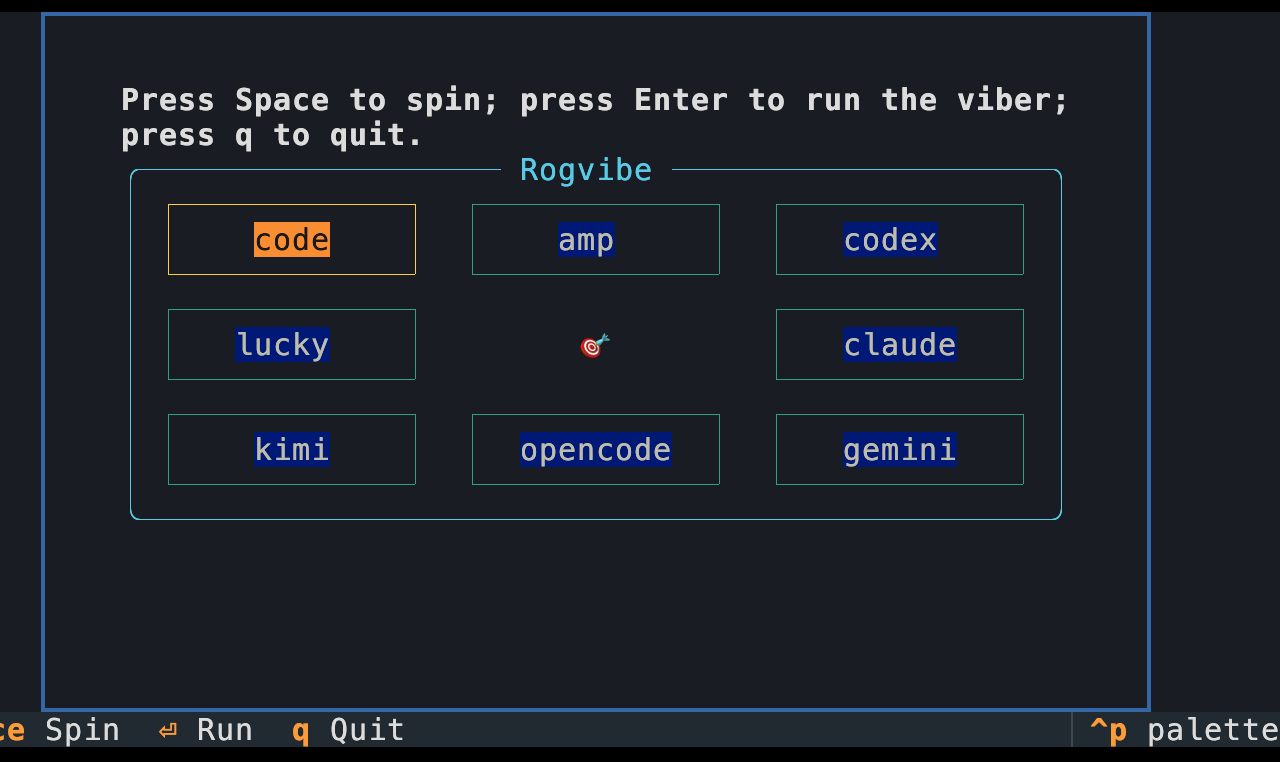
Task: Click Spin in the footer bar
Action: [82, 730]
